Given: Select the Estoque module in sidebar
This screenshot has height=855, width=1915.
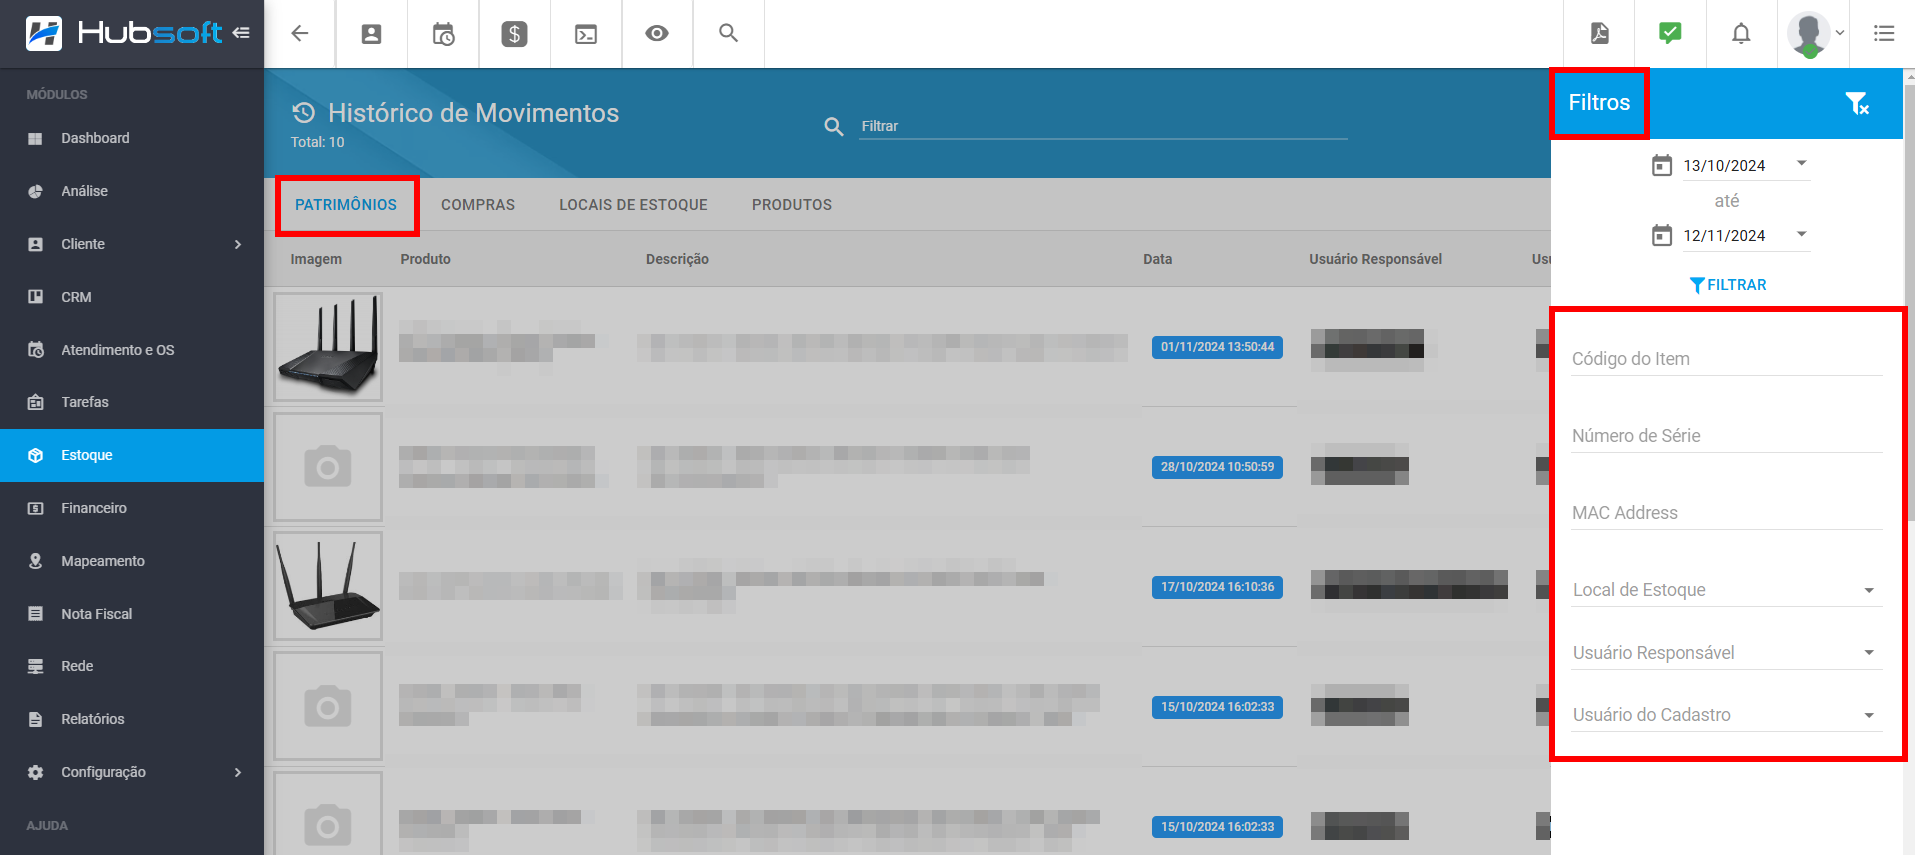Looking at the screenshot, I should click(132, 455).
